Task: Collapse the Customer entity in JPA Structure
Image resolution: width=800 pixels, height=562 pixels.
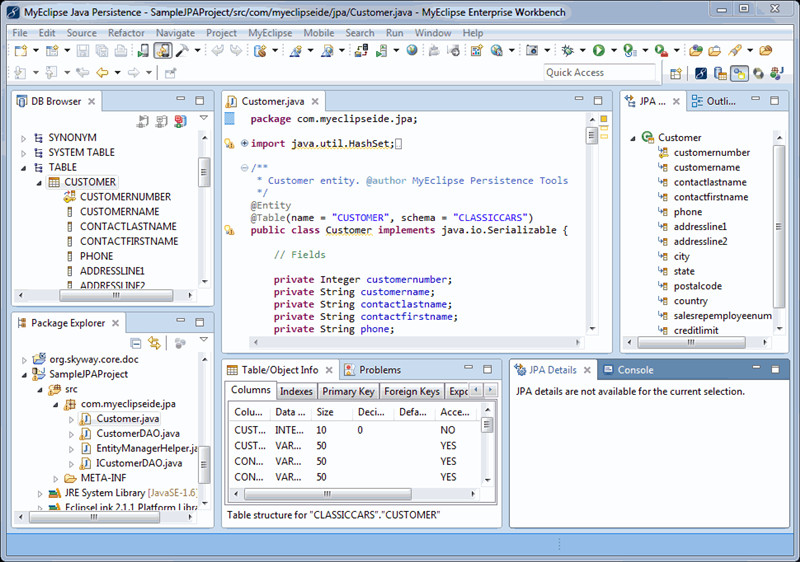Action: pos(633,138)
